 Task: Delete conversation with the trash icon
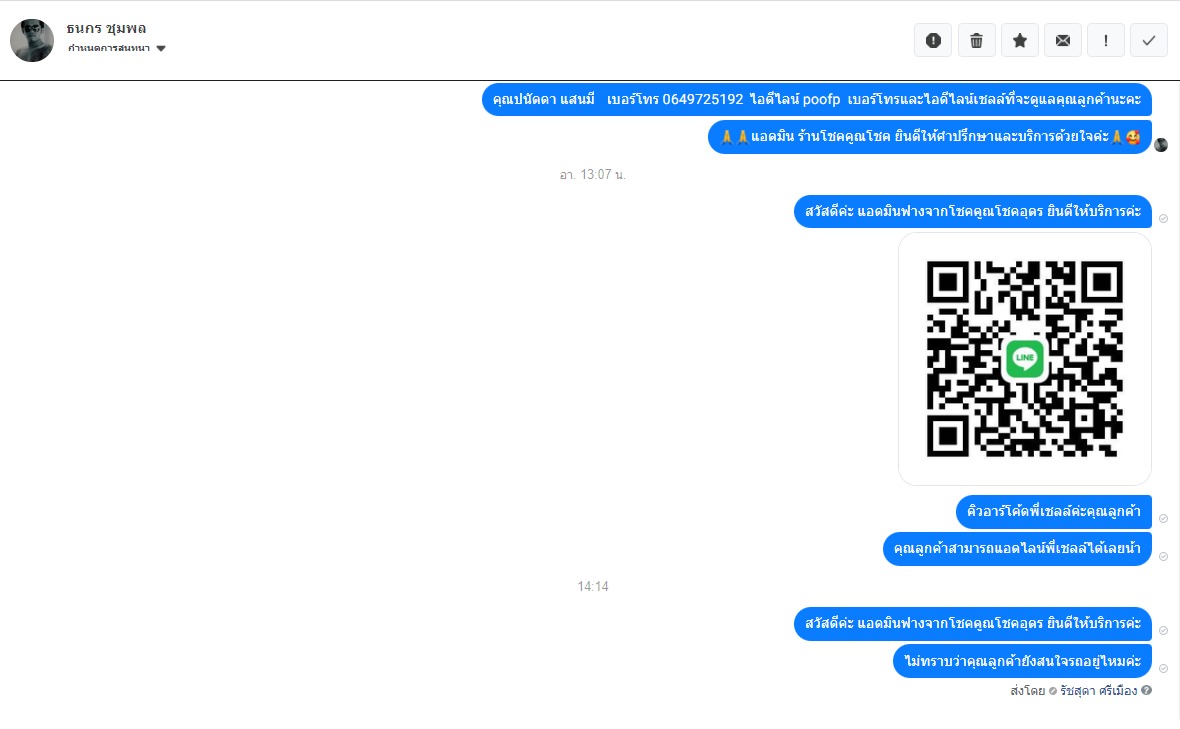(977, 41)
